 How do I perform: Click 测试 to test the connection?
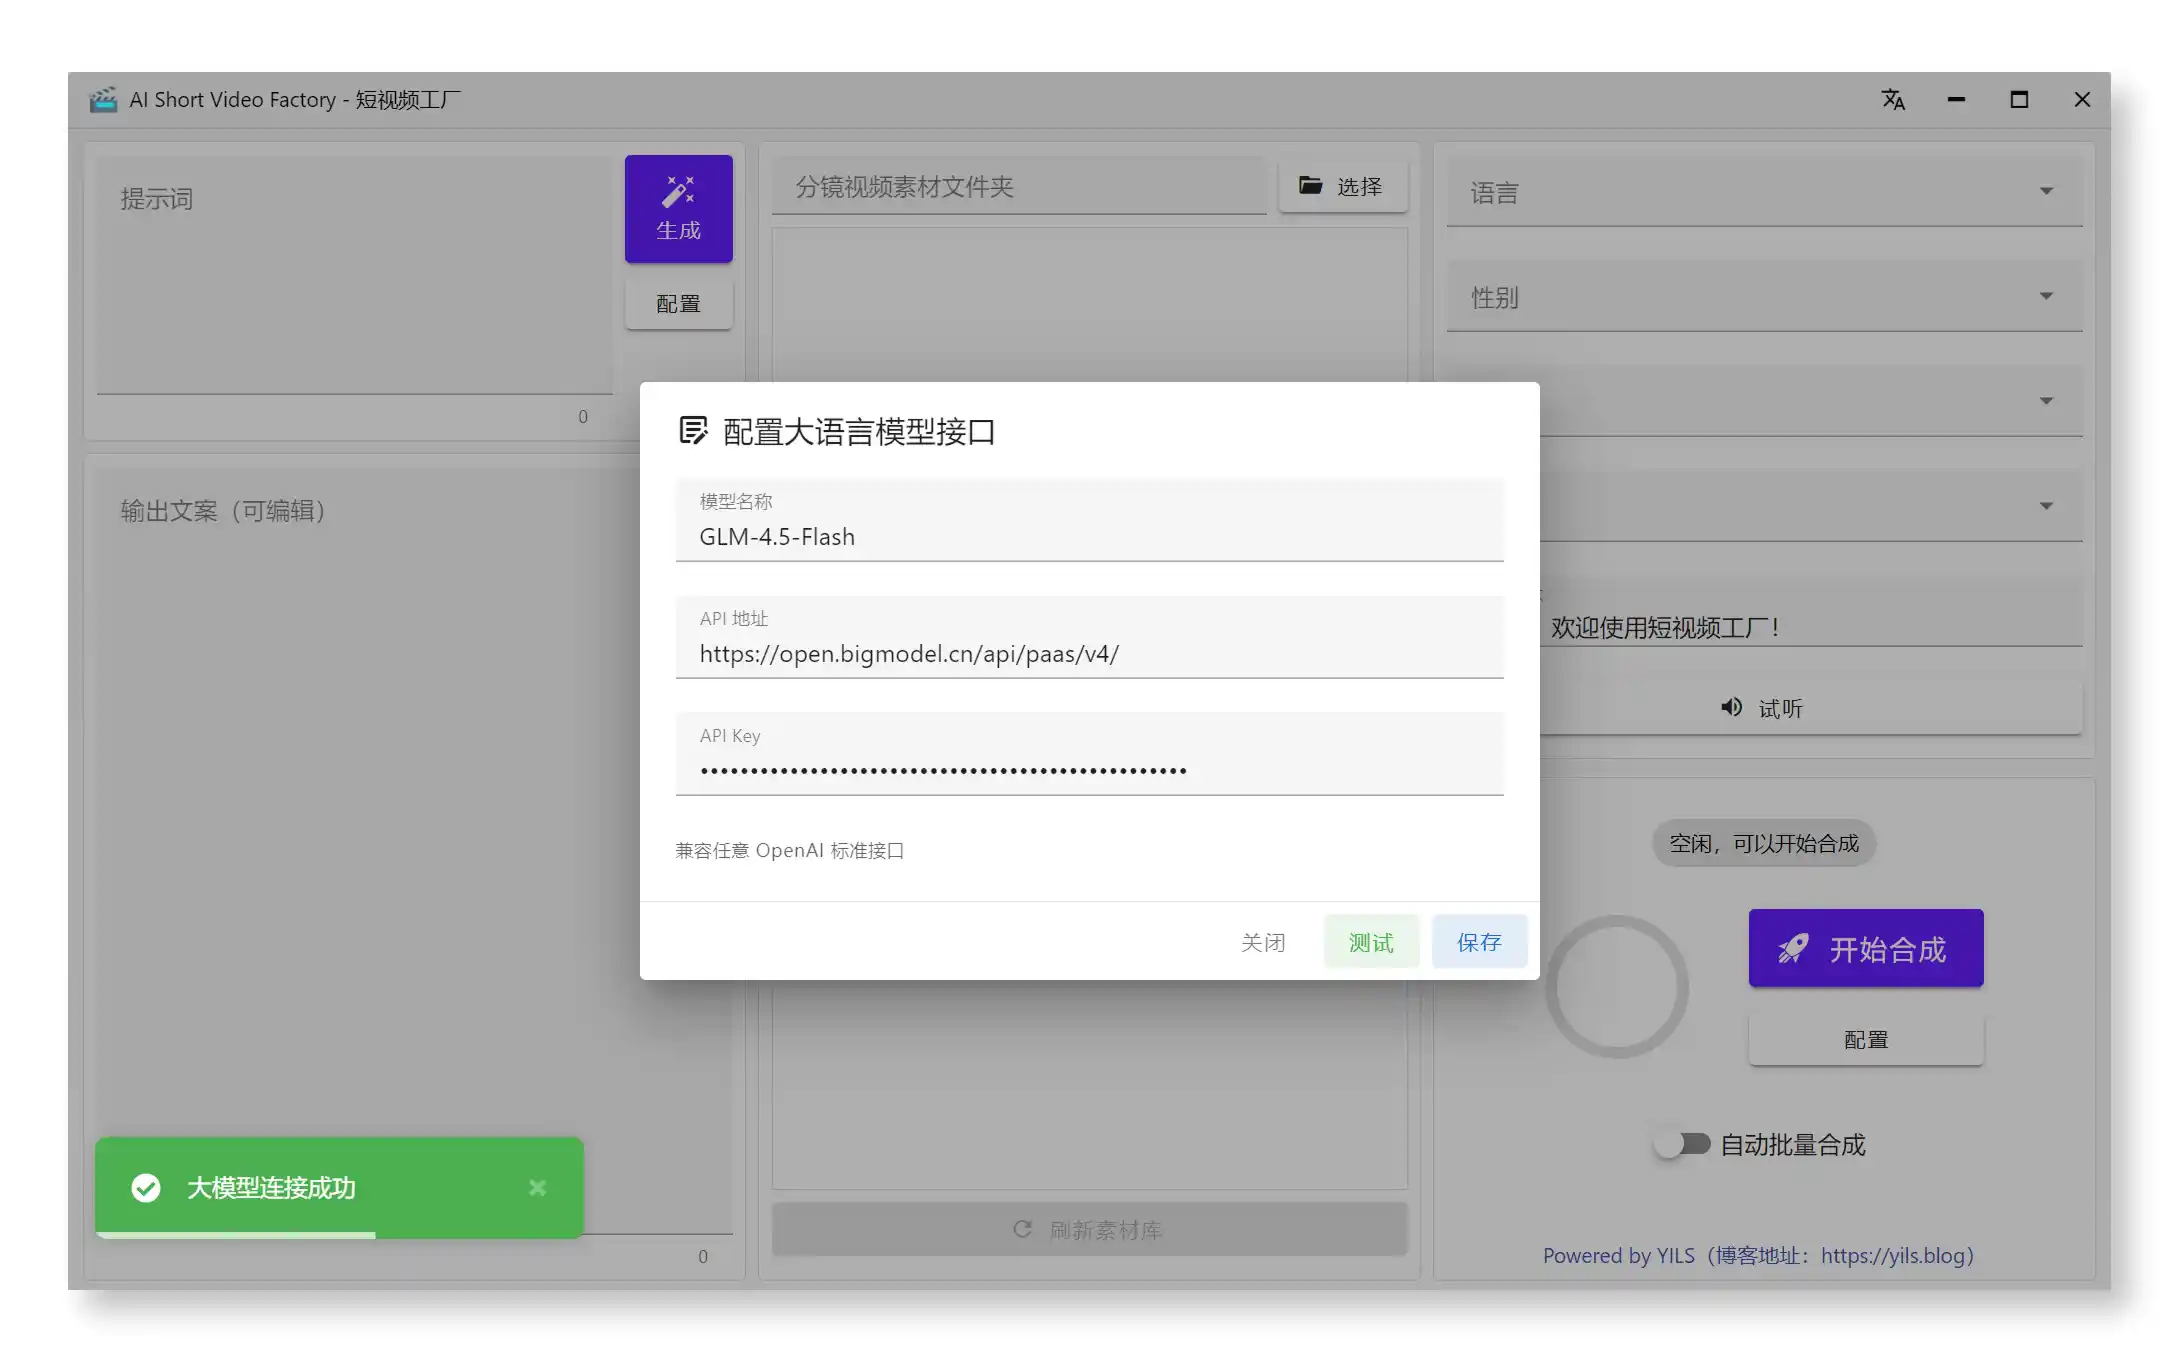point(1370,942)
